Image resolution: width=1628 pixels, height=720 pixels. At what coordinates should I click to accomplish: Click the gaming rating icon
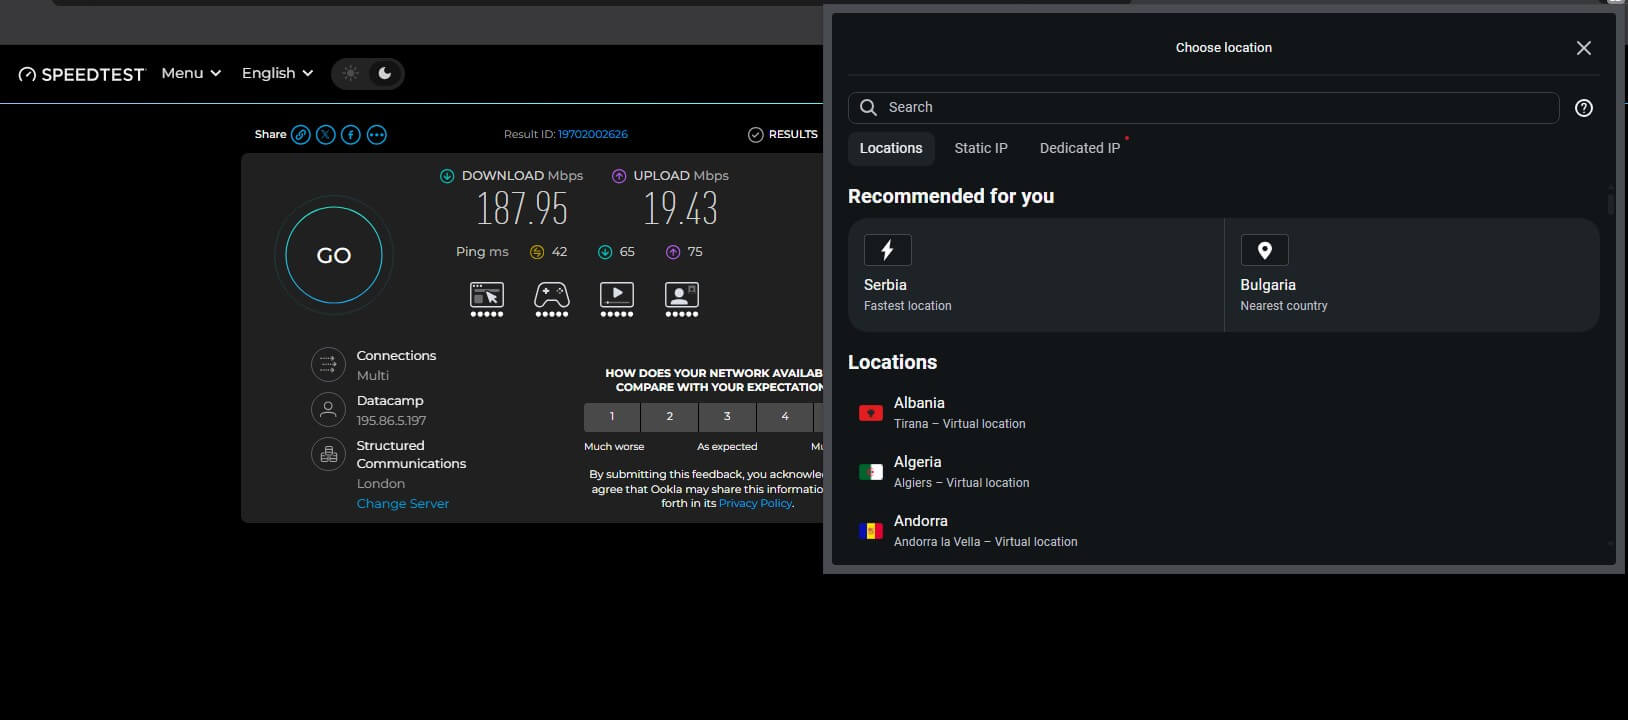click(552, 299)
